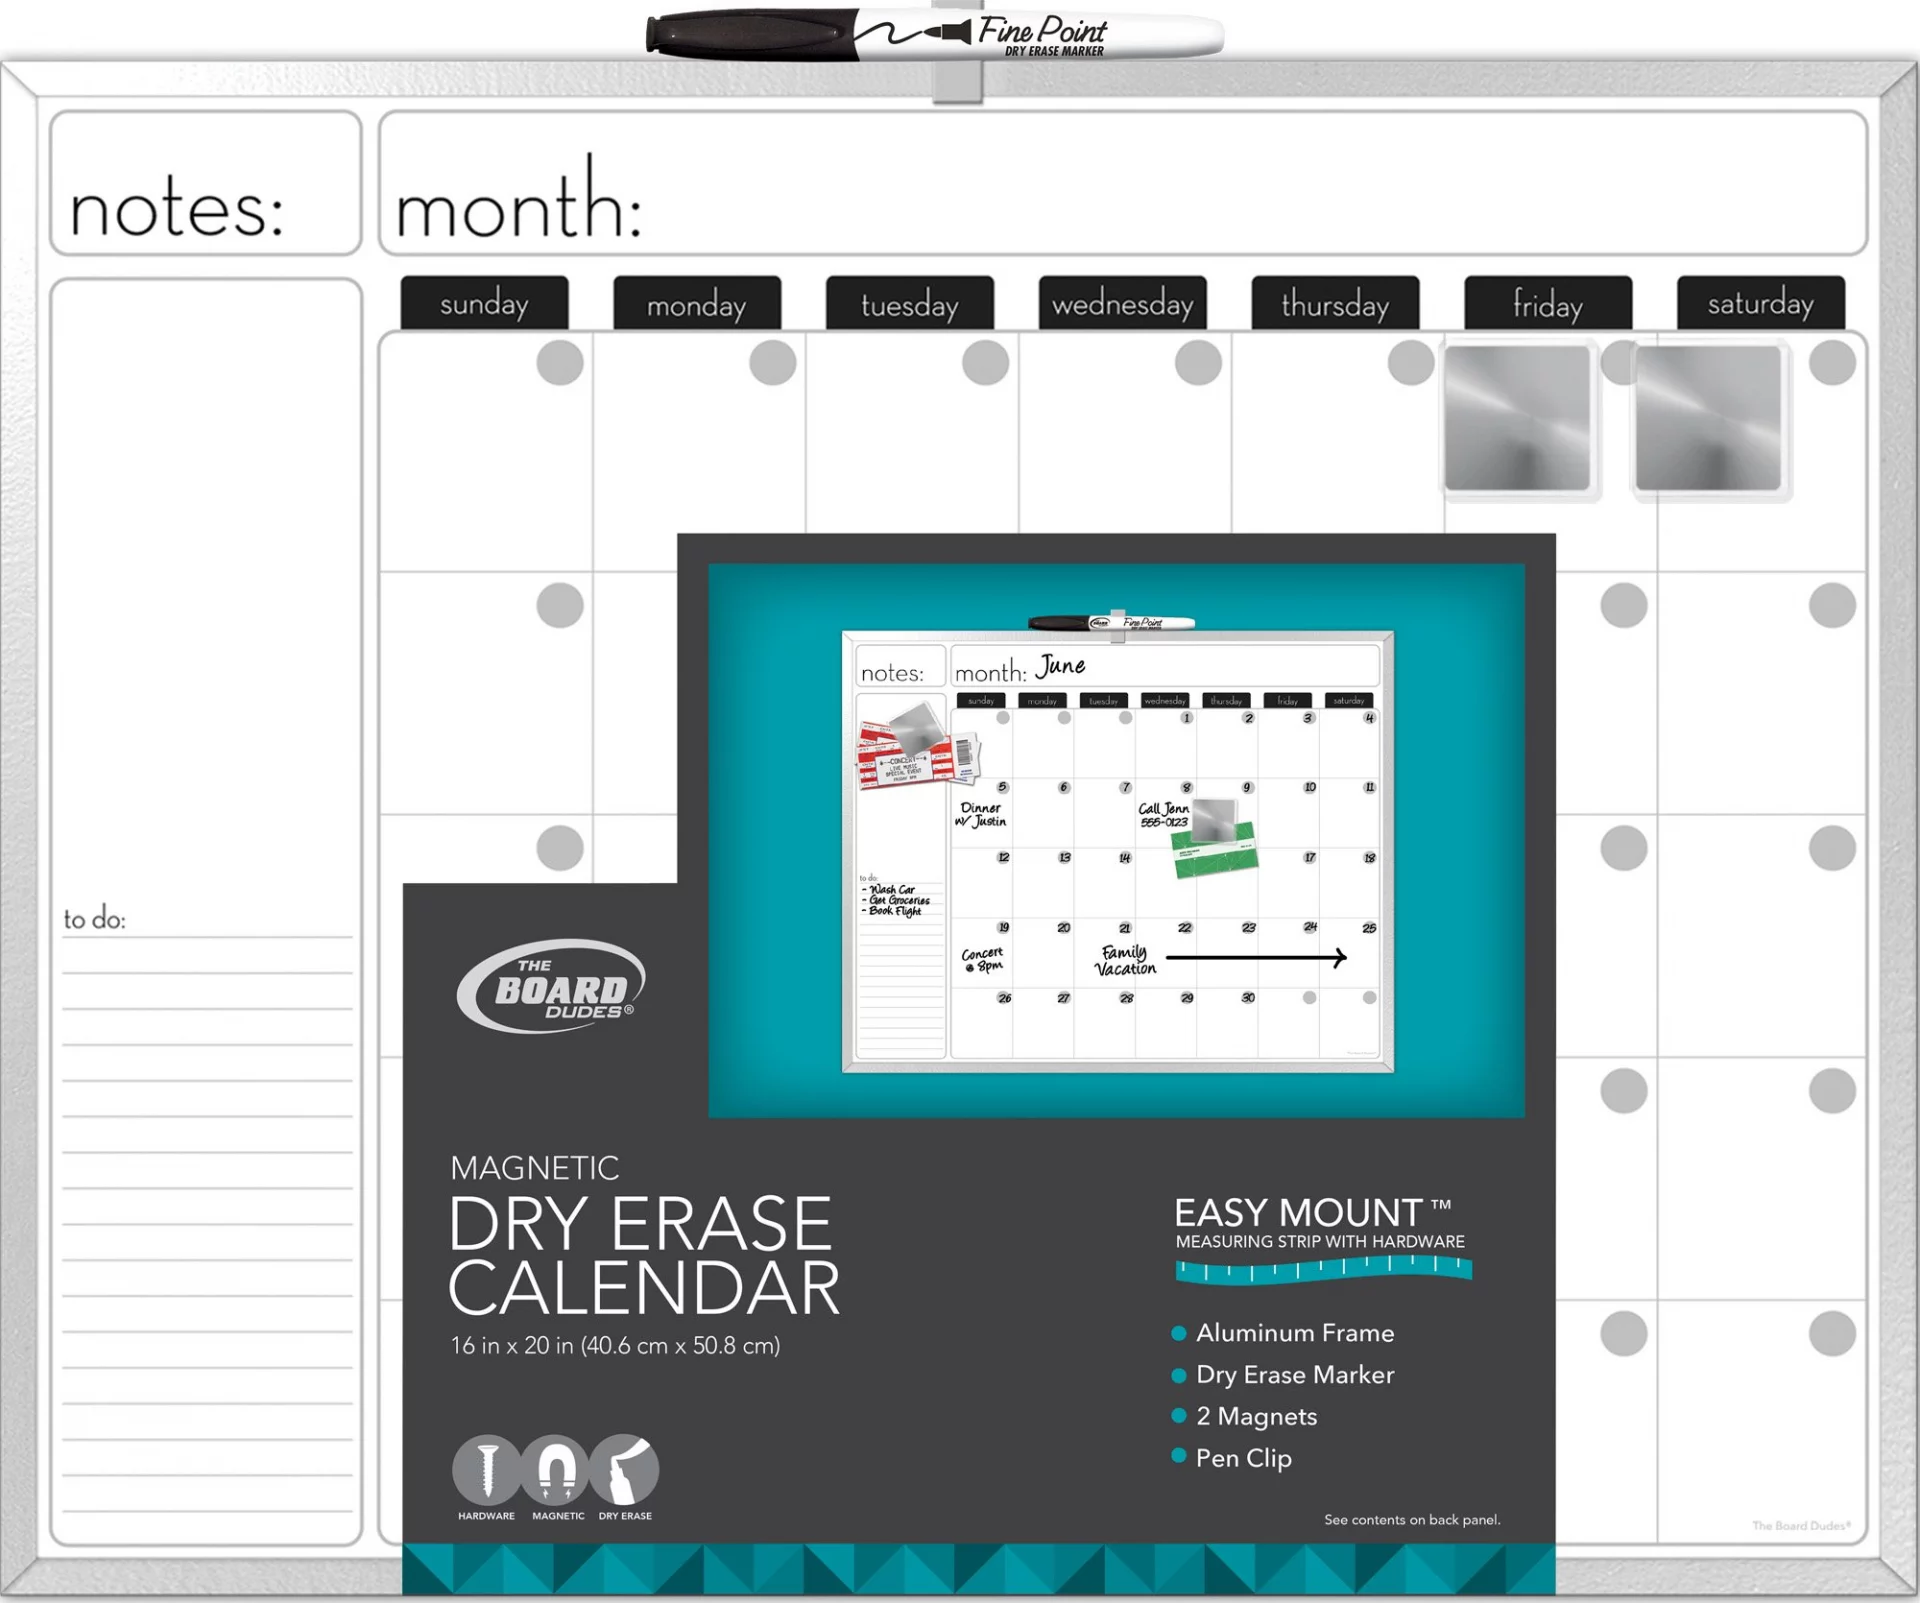Click the handwritten 'June' in the preview
Viewport: 1920px width, 1603px height.
[x=1061, y=666]
